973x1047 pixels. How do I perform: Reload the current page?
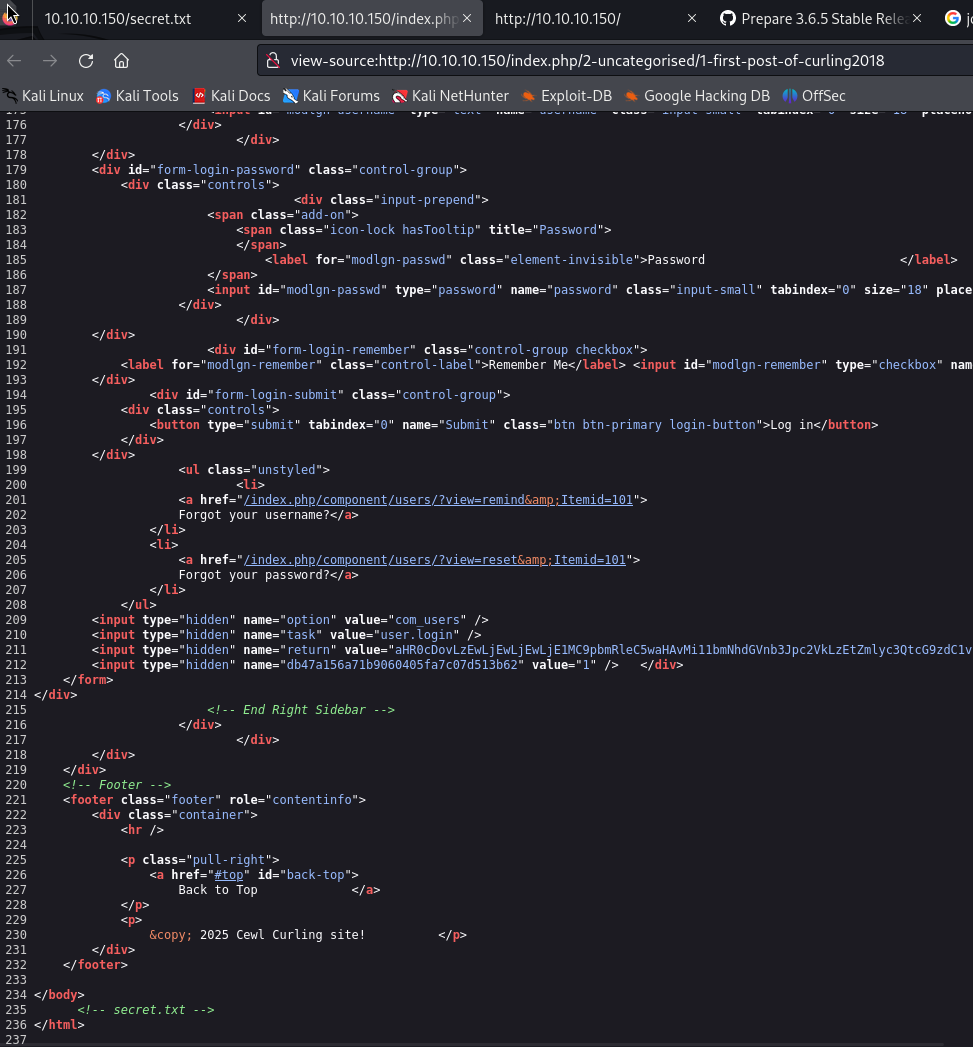(x=86, y=61)
